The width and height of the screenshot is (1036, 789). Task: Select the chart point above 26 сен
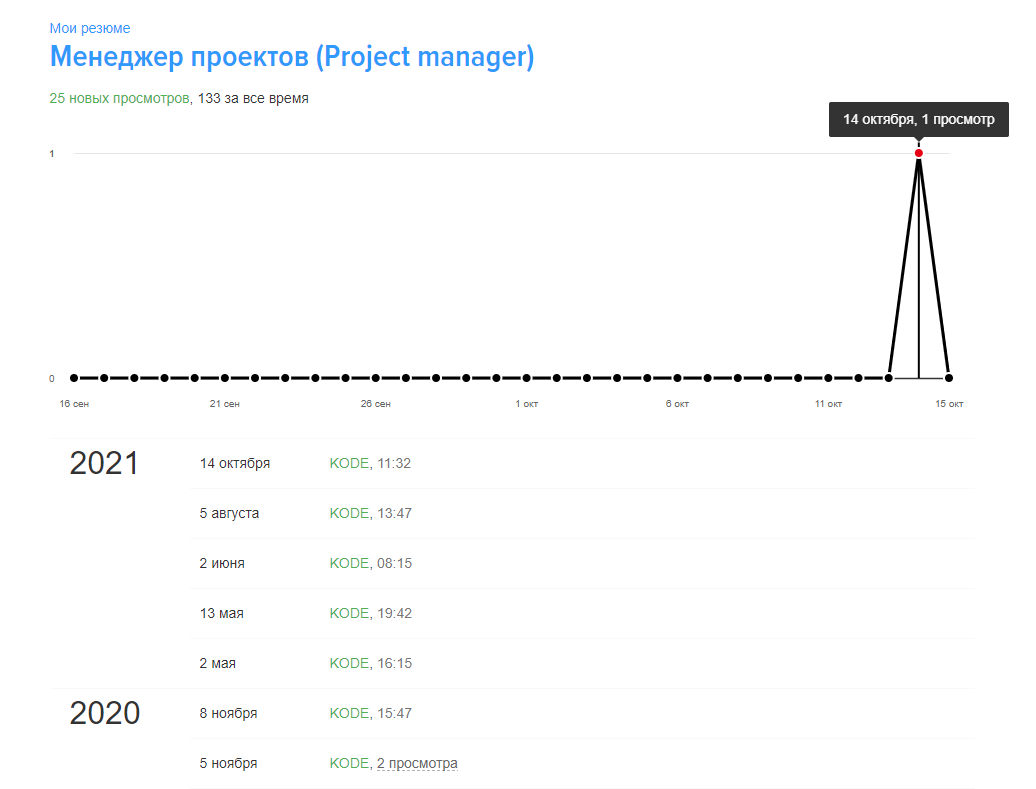click(x=376, y=378)
